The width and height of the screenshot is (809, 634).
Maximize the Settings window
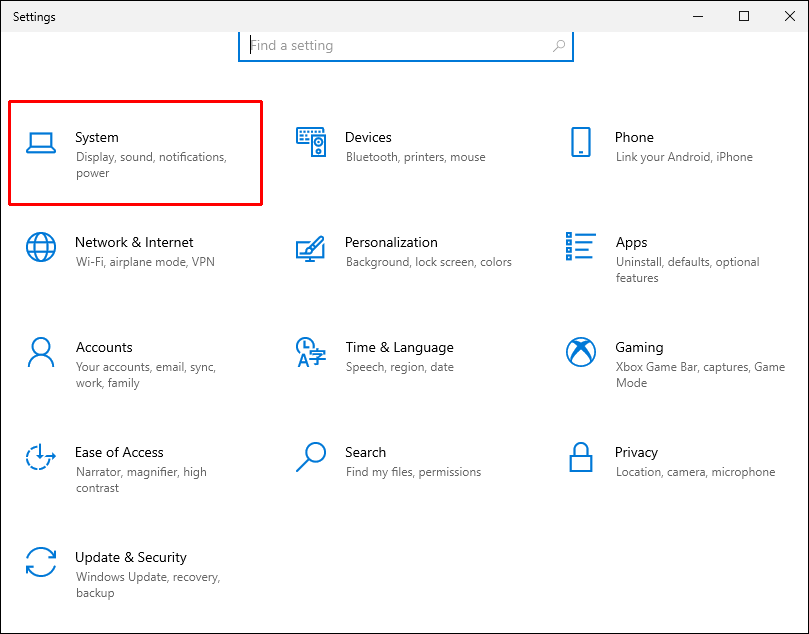tap(743, 17)
